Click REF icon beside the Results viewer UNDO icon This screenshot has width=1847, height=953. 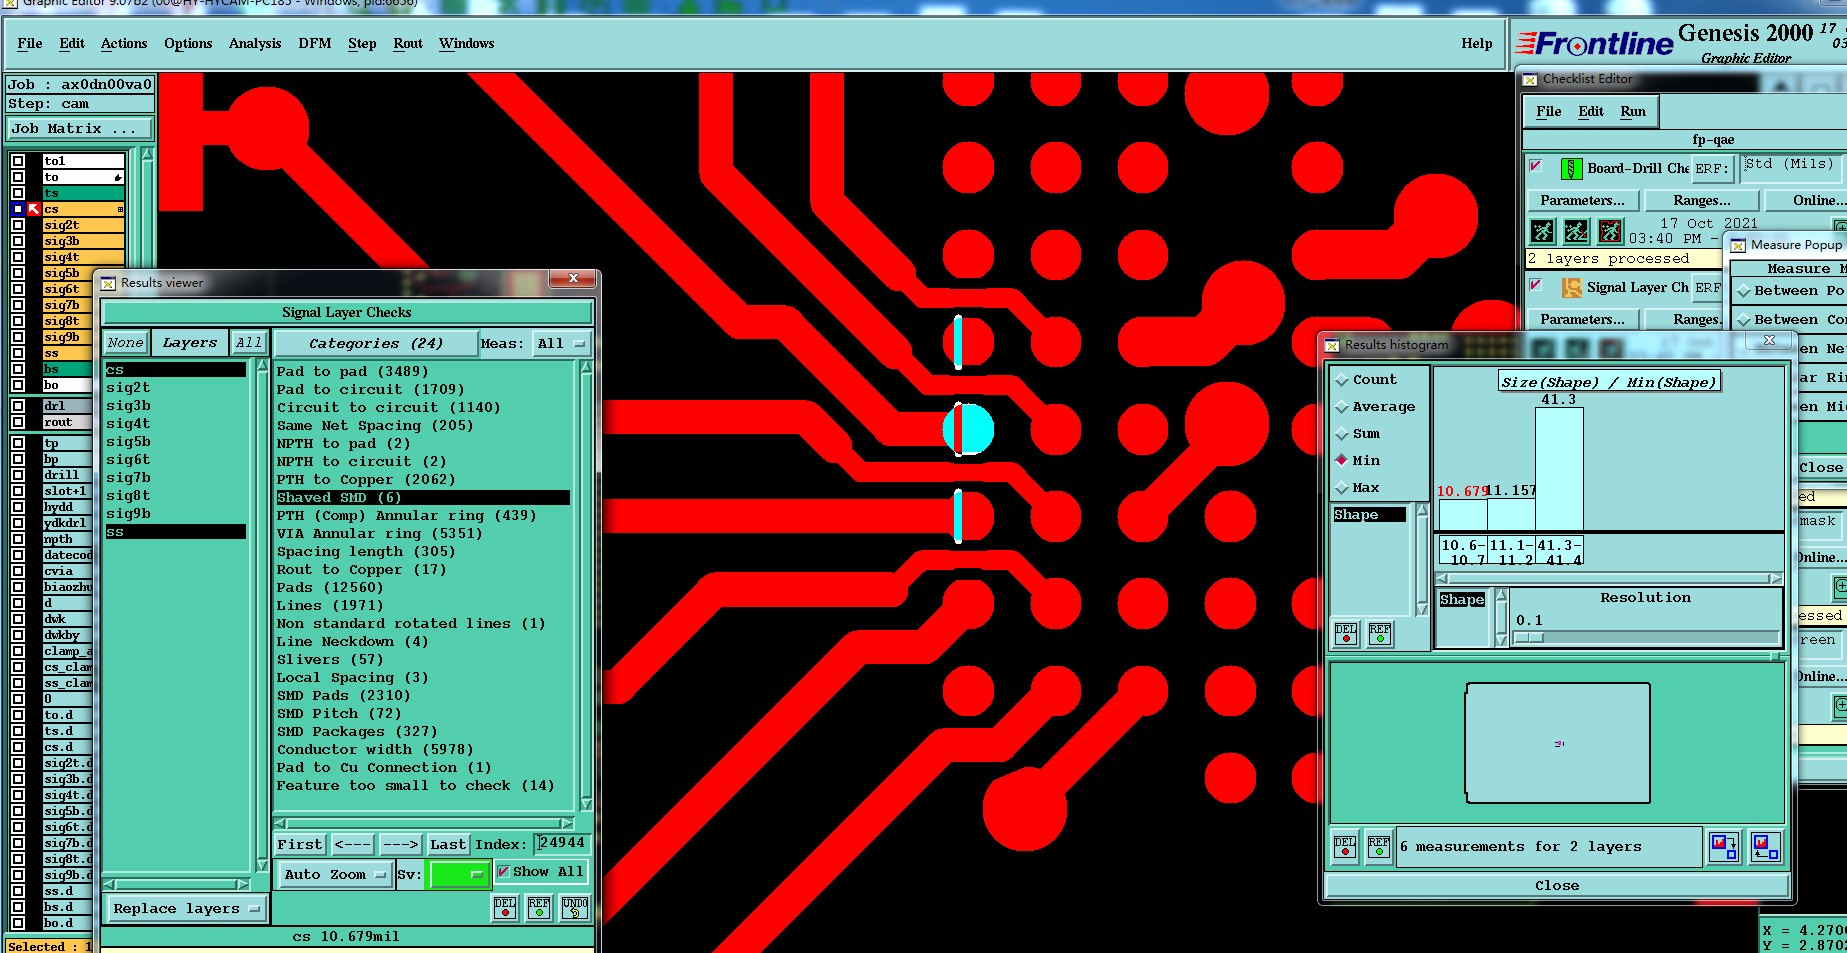(x=539, y=908)
